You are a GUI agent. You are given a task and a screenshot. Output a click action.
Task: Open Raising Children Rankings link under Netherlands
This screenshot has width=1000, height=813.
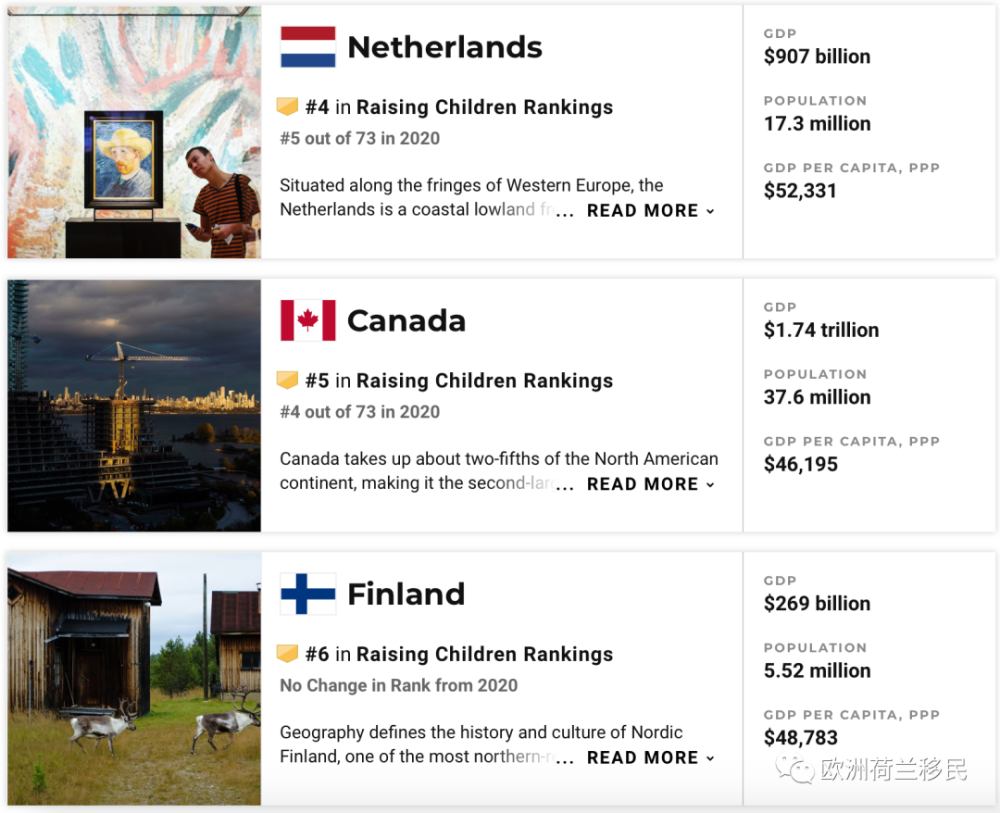484,107
